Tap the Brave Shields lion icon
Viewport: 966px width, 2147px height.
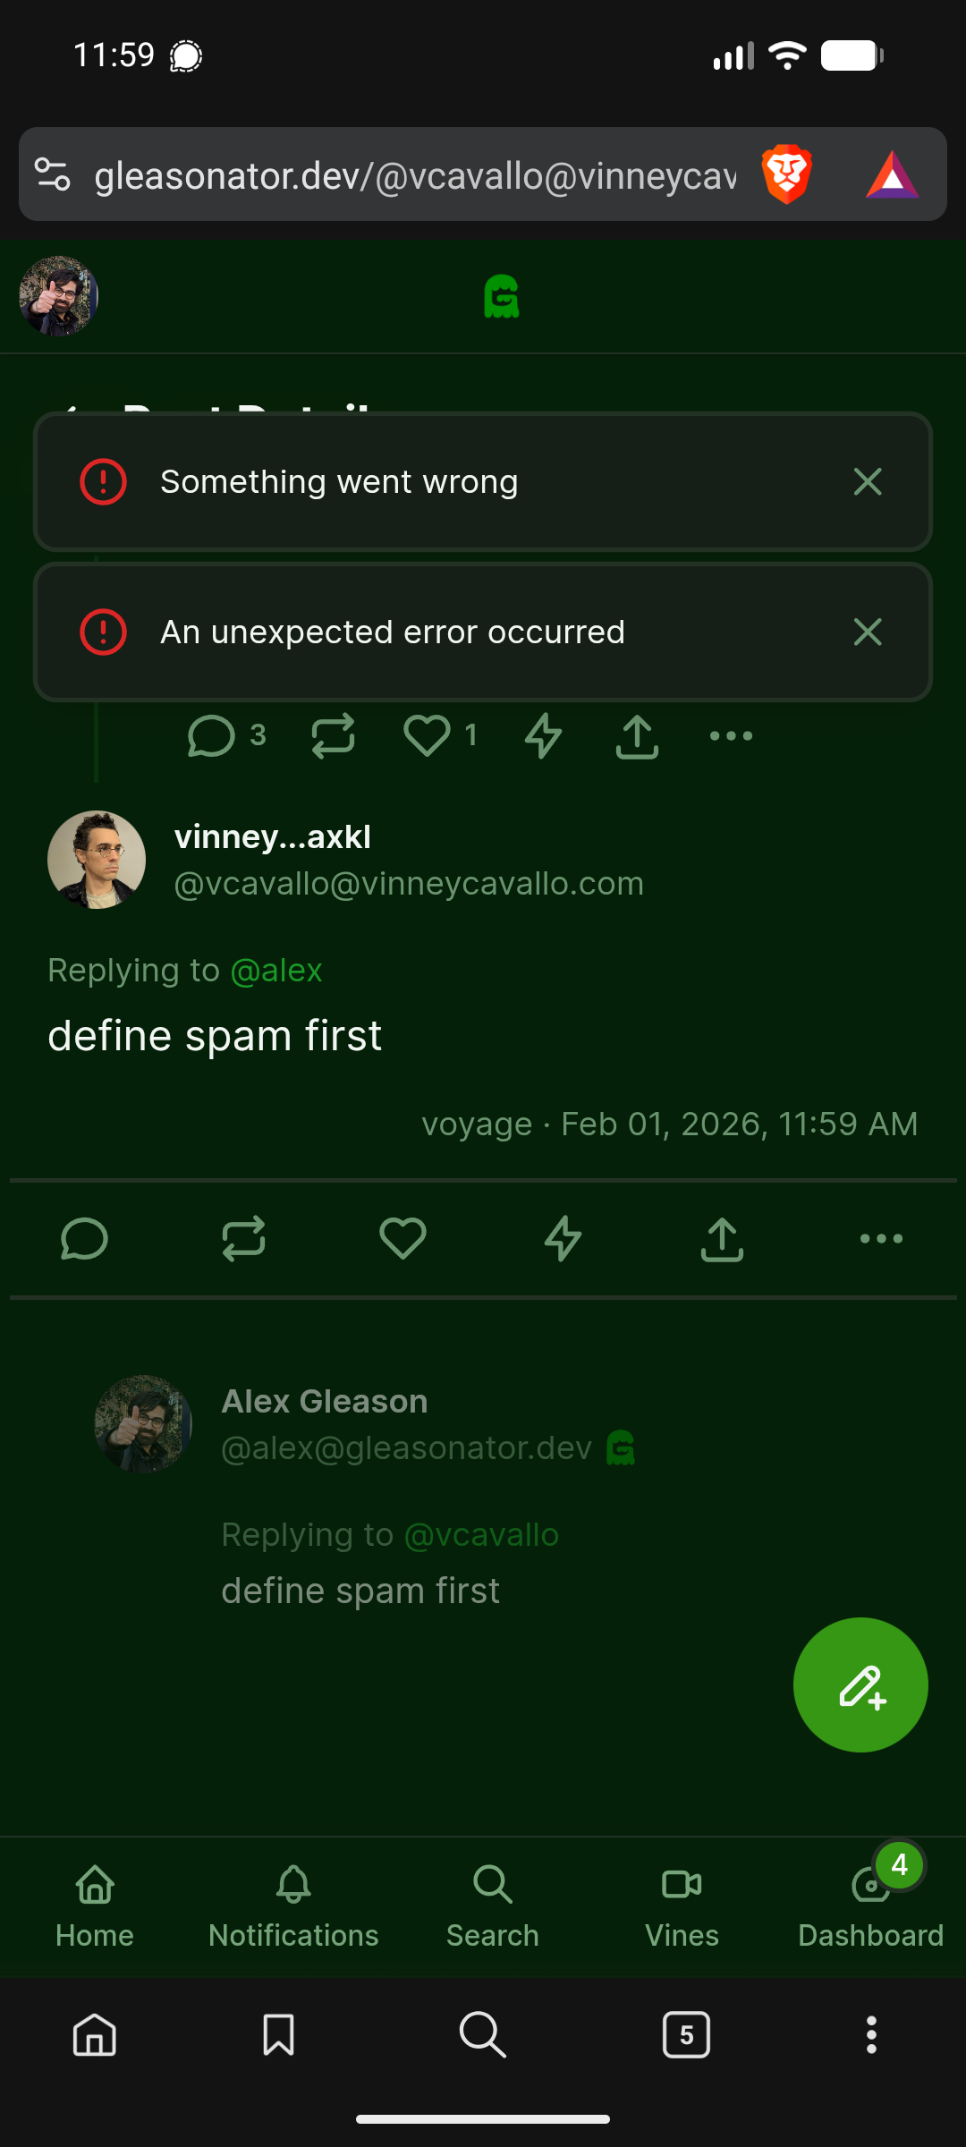pos(787,175)
